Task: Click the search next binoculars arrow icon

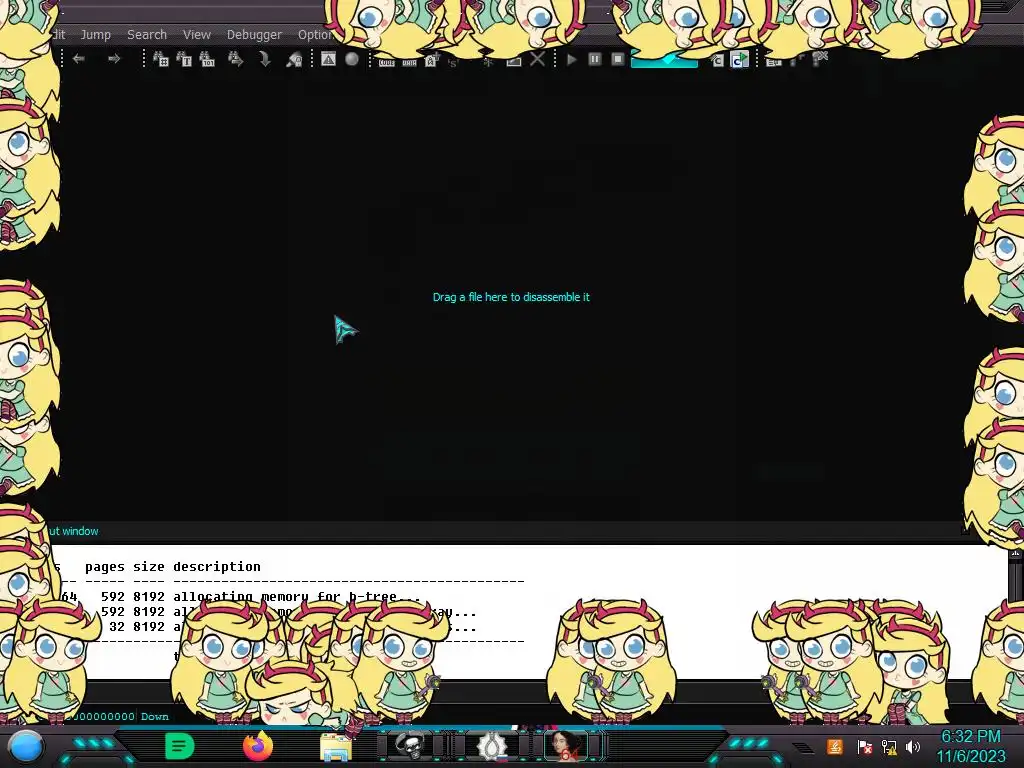Action: coord(235,59)
